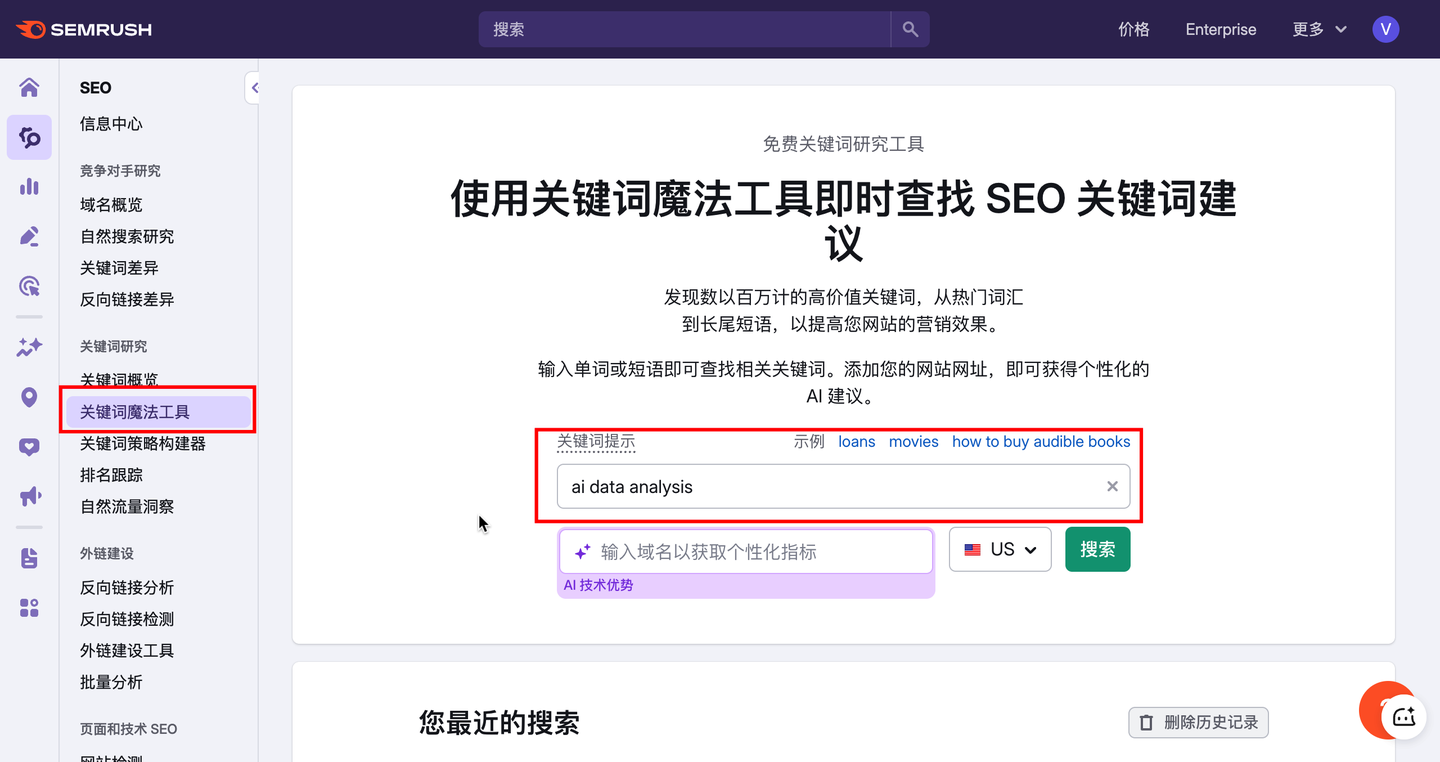Click the Semrush logo
Viewport: 1440px width, 762px height.
(84, 29)
